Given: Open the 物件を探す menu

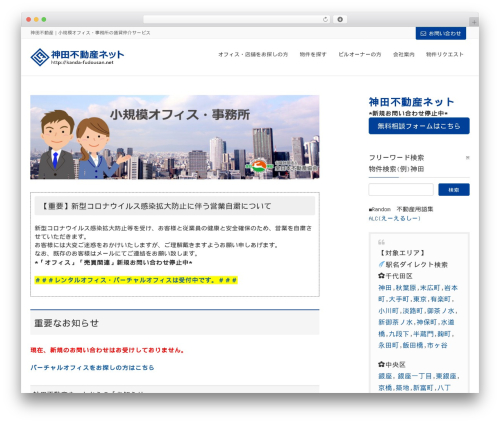Looking at the screenshot, I should click(x=313, y=54).
